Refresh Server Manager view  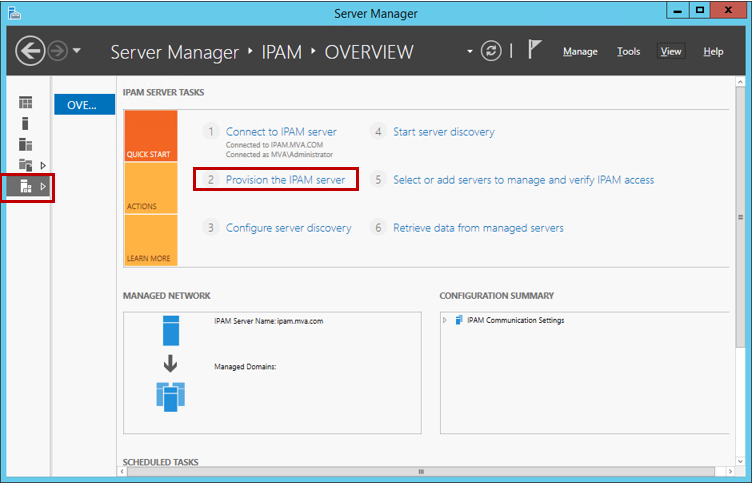click(491, 51)
